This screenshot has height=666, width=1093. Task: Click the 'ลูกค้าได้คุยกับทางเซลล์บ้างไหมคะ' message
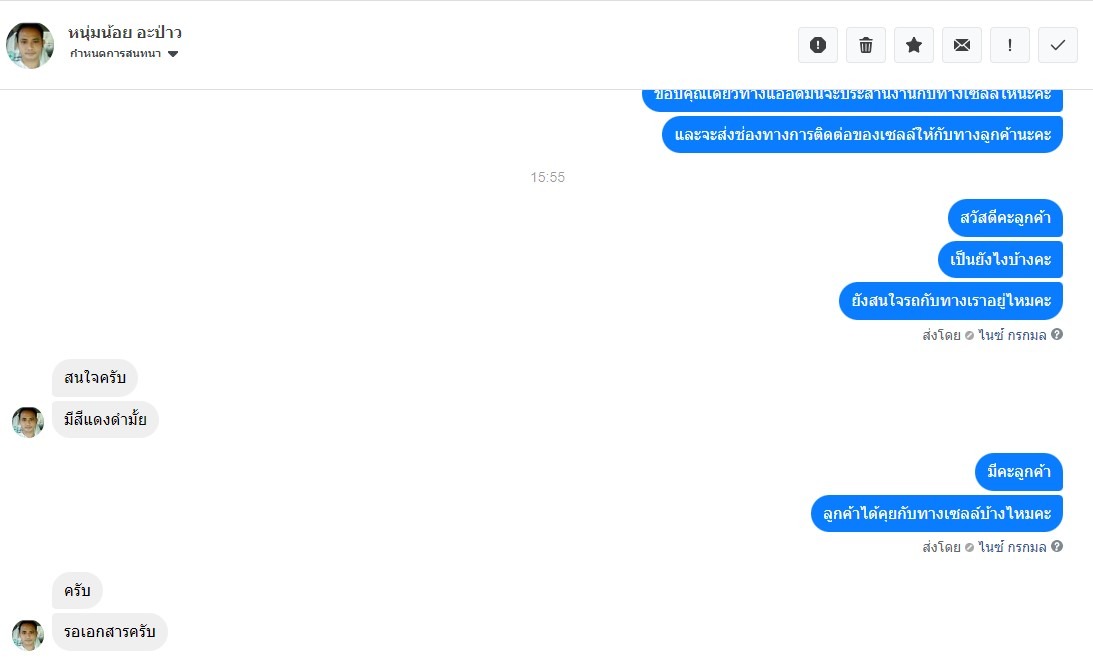937,514
